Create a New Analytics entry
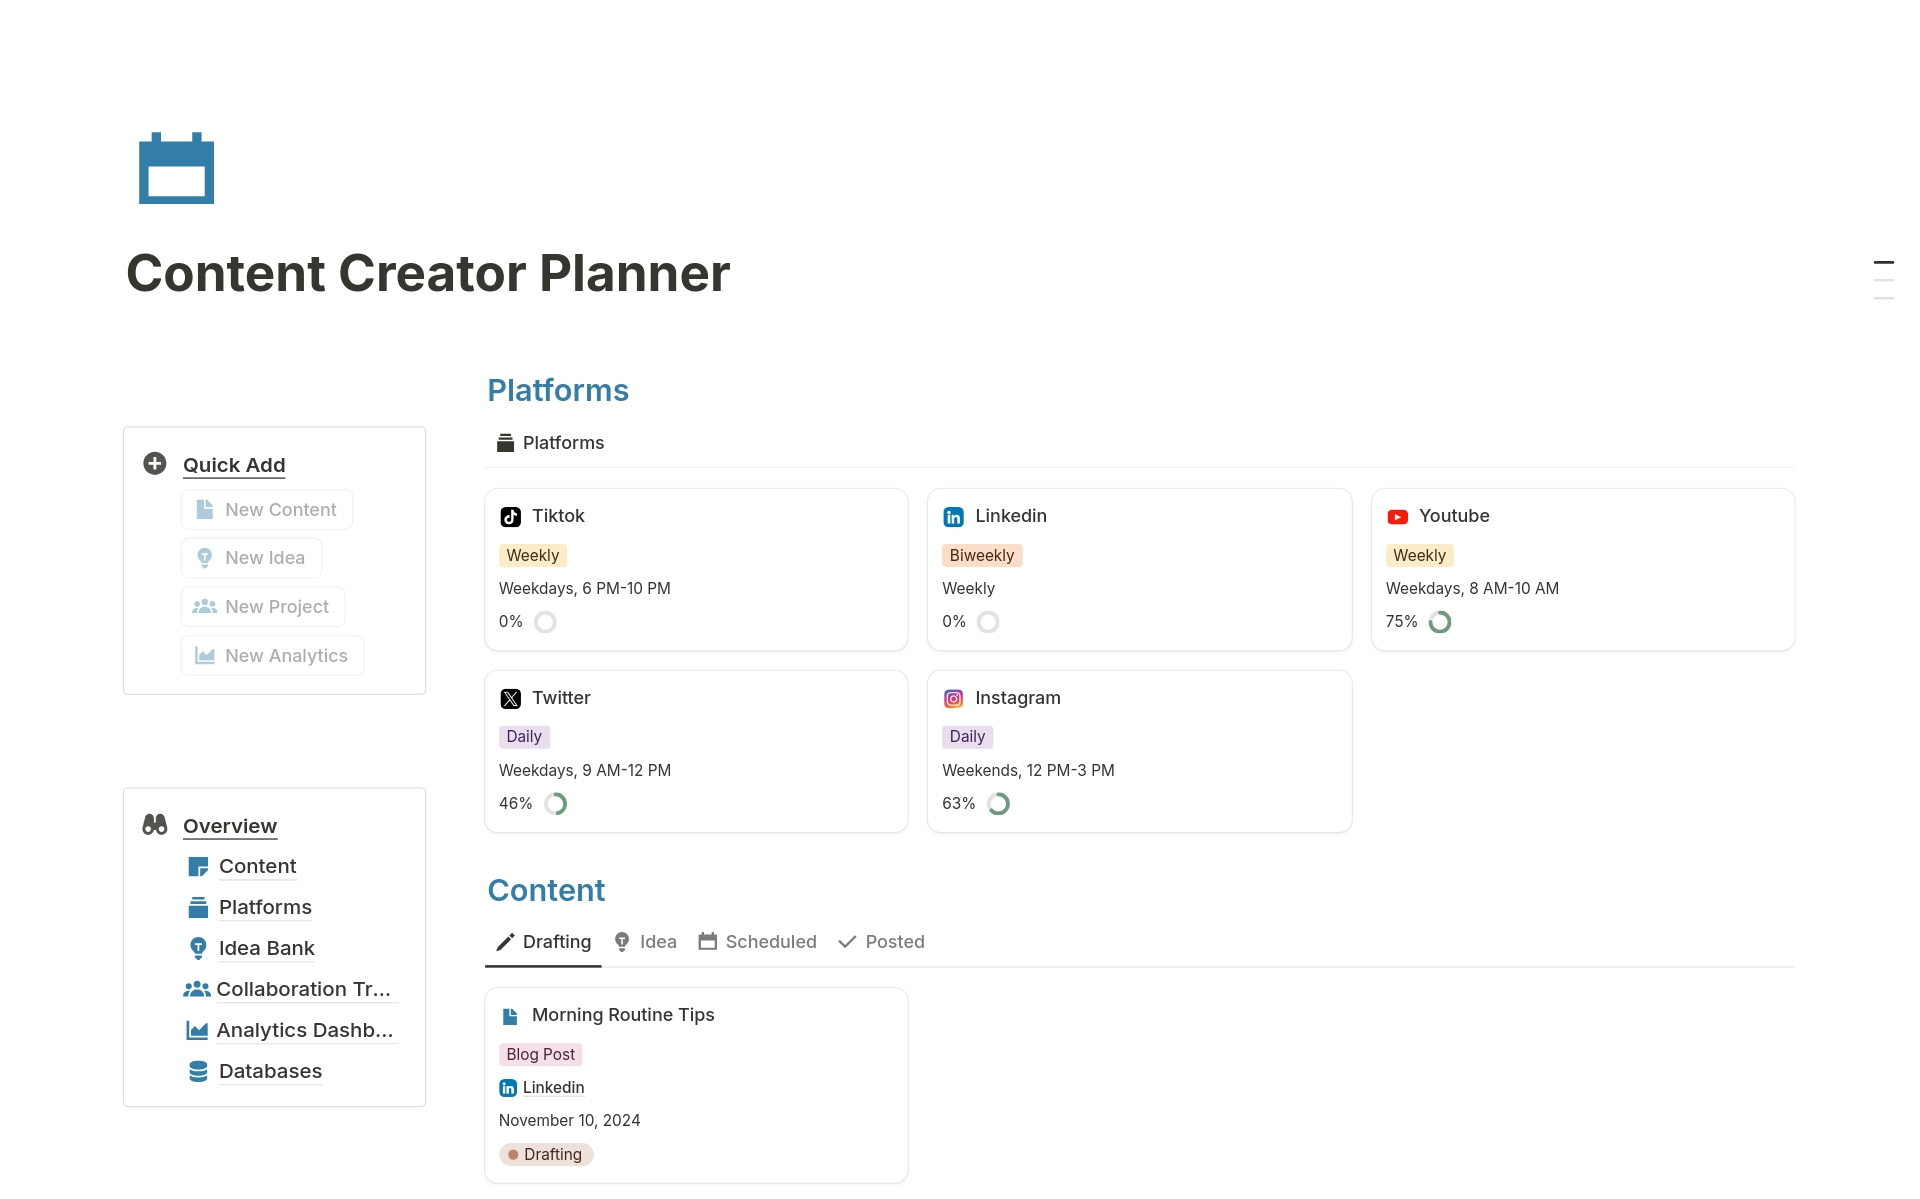Screen dimensions: 1920x1199 pyautogui.click(x=273, y=656)
